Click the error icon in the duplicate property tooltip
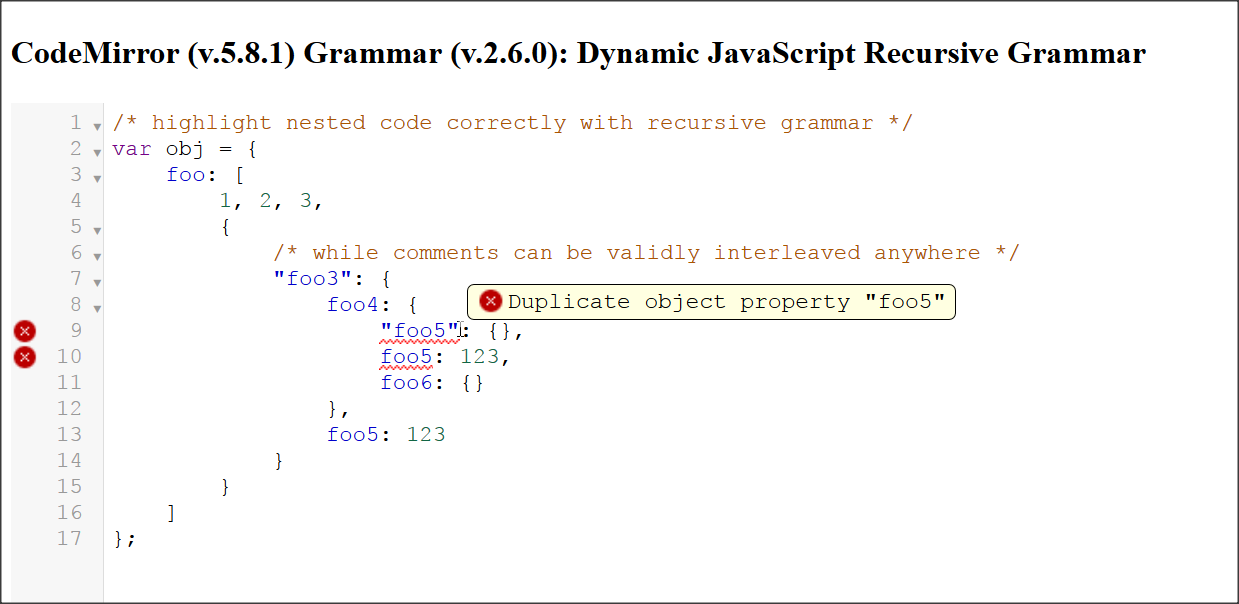Image resolution: width=1239 pixels, height=604 pixels. [491, 302]
